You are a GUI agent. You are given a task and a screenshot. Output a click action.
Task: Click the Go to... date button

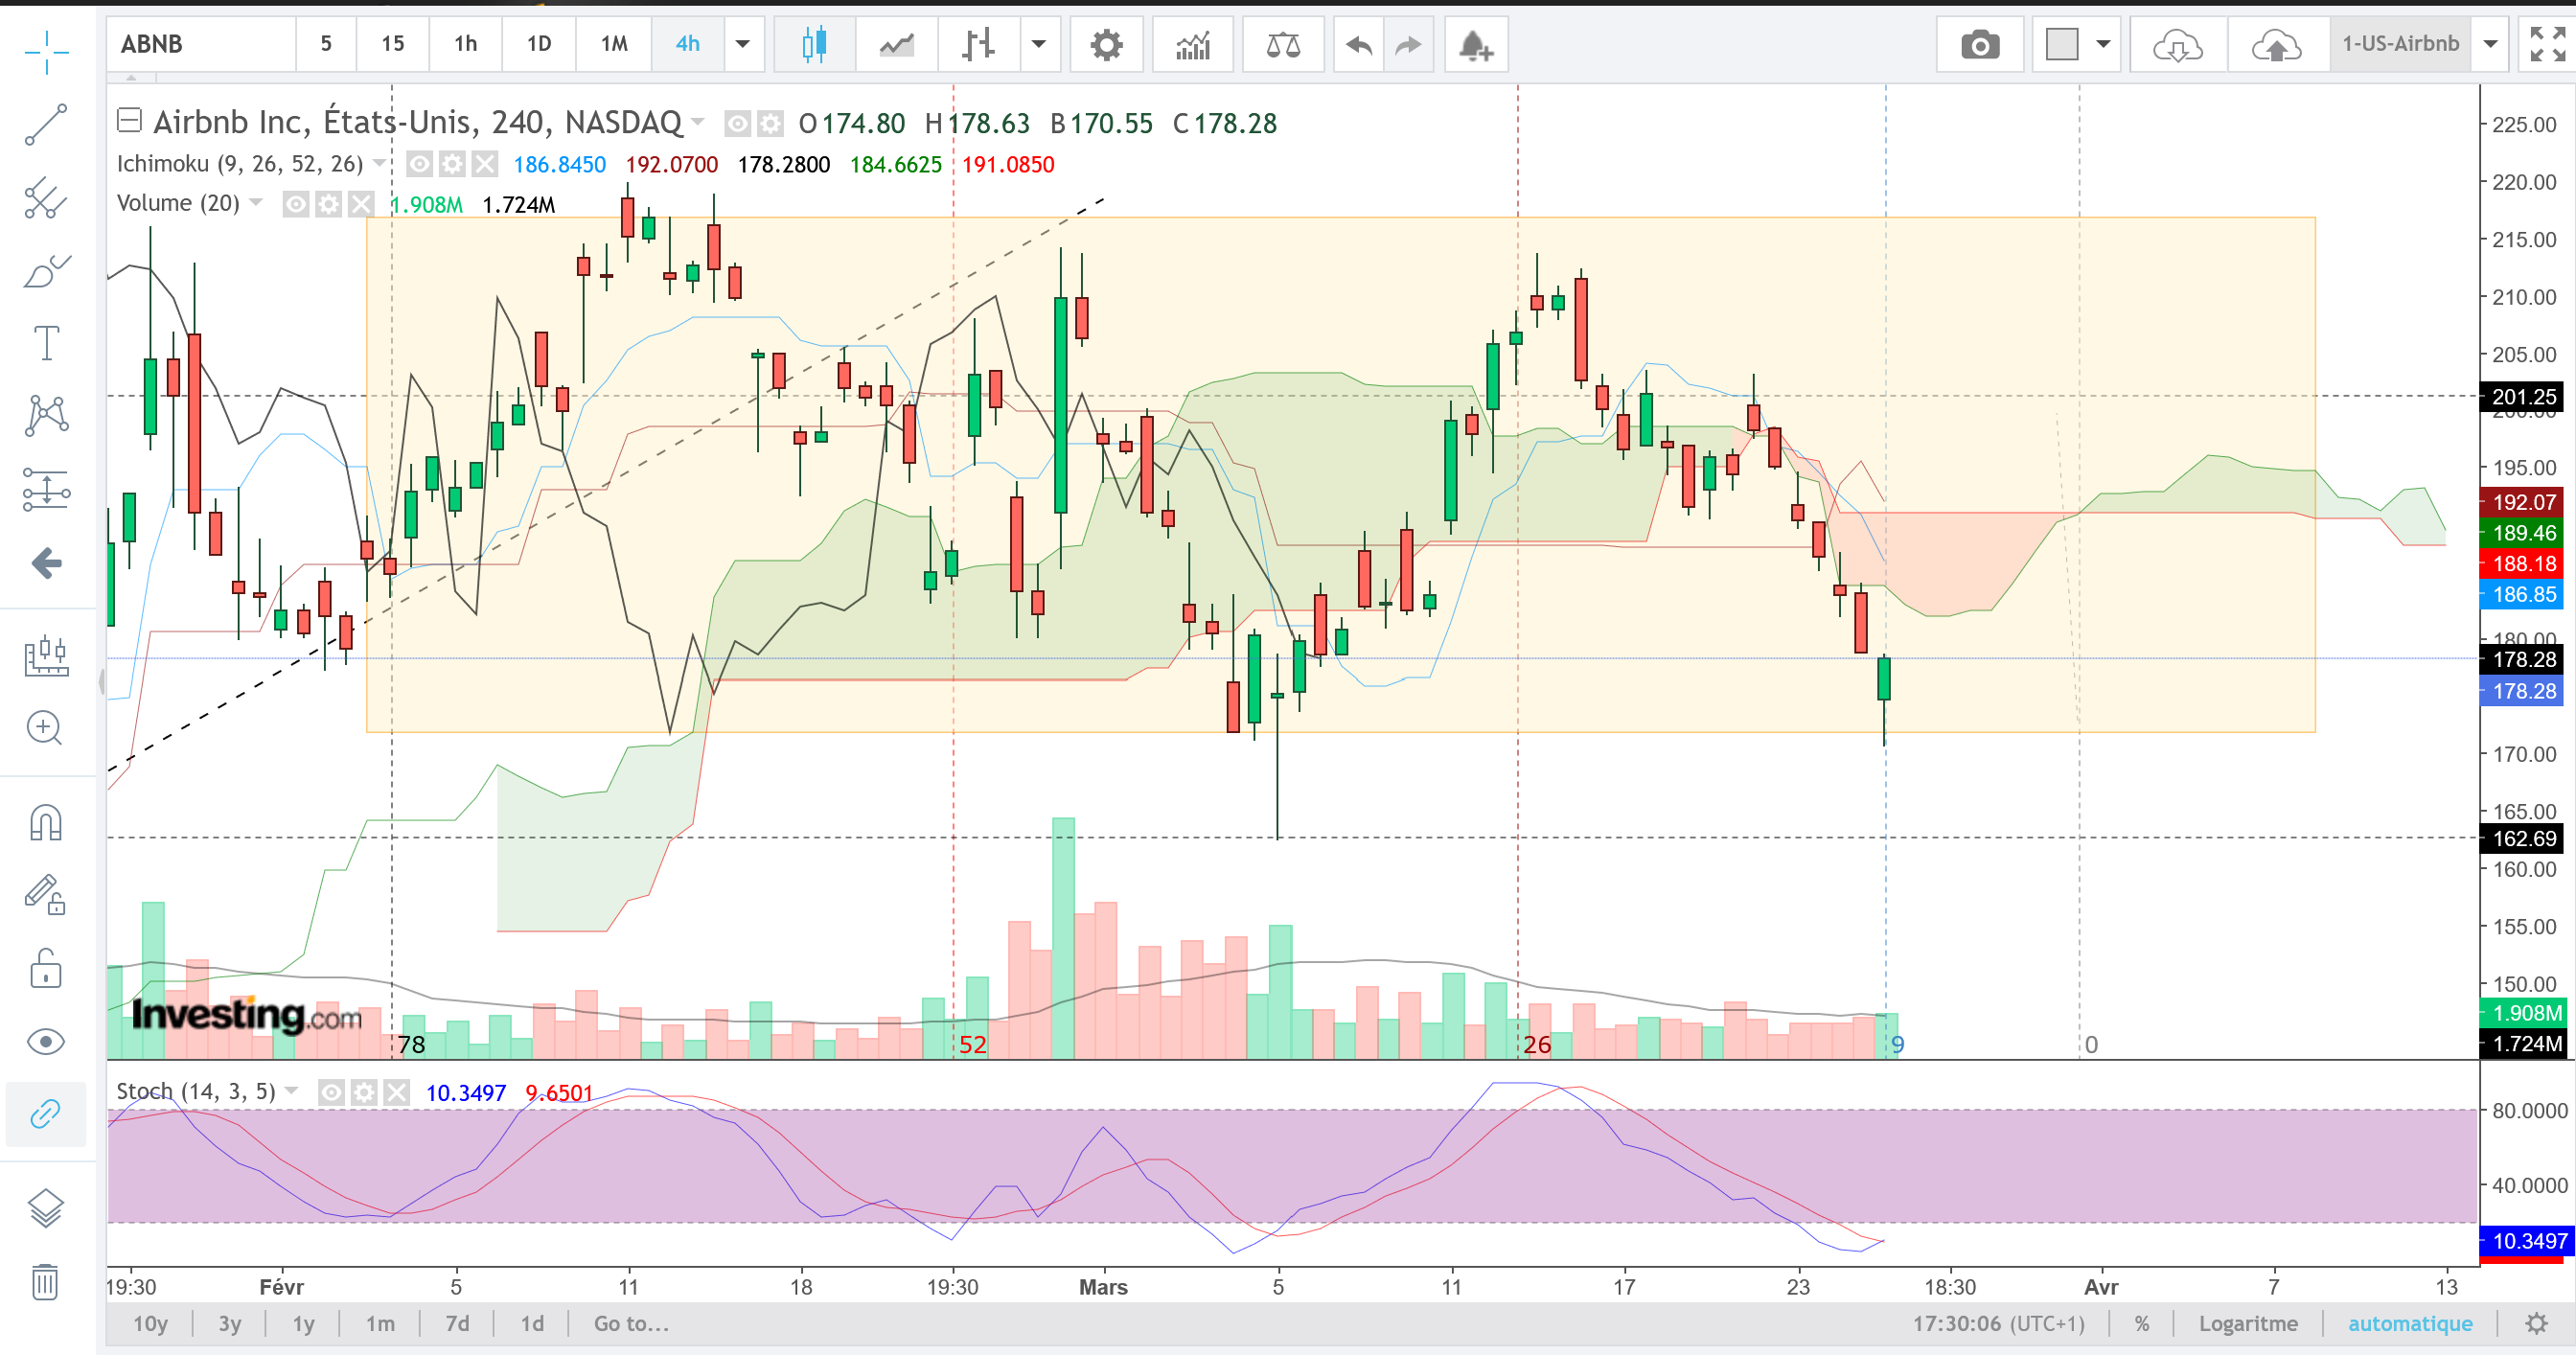point(631,1323)
